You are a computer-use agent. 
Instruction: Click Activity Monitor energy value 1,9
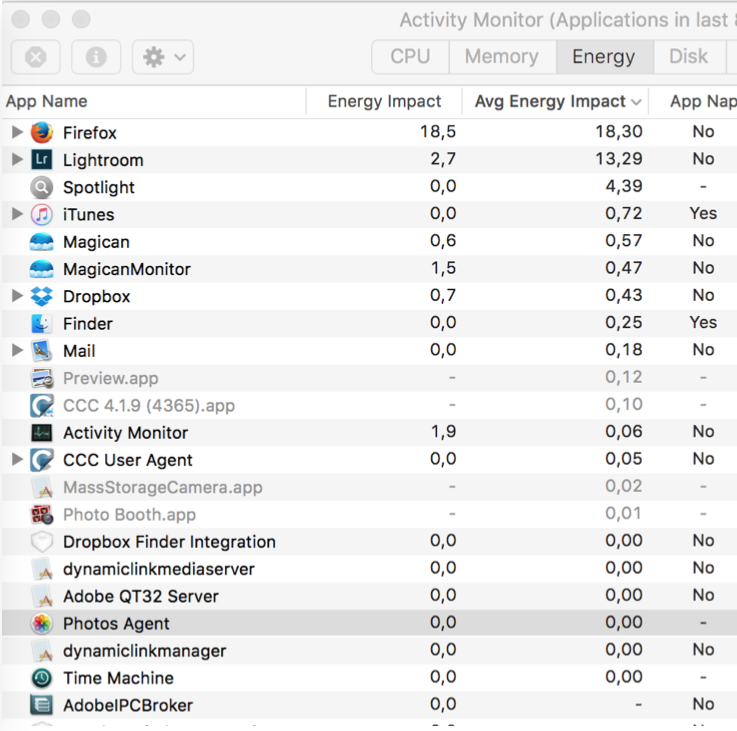tap(443, 432)
